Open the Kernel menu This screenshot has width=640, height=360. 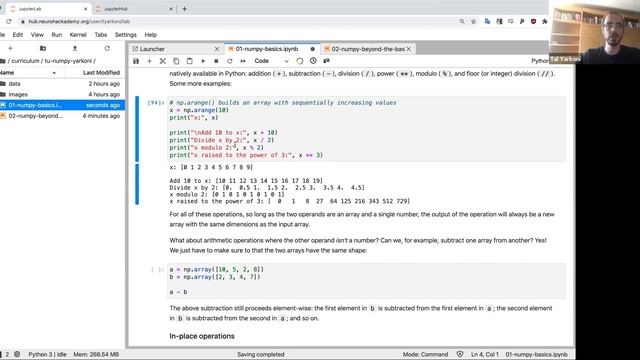pyautogui.click(x=78, y=35)
